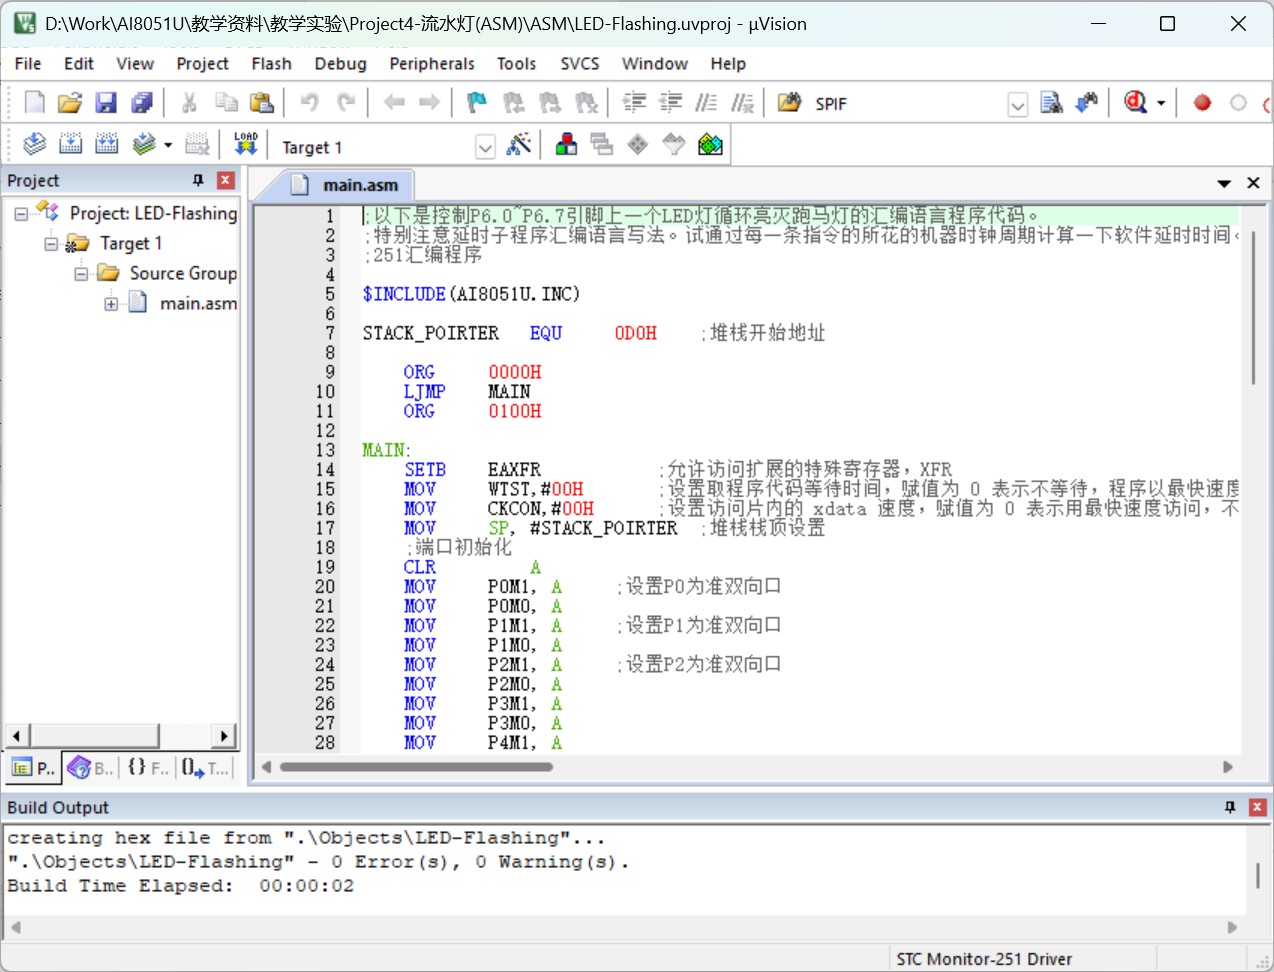The width and height of the screenshot is (1274, 972).
Task: Navigate forwards in the editor
Action: pyautogui.click(x=430, y=102)
